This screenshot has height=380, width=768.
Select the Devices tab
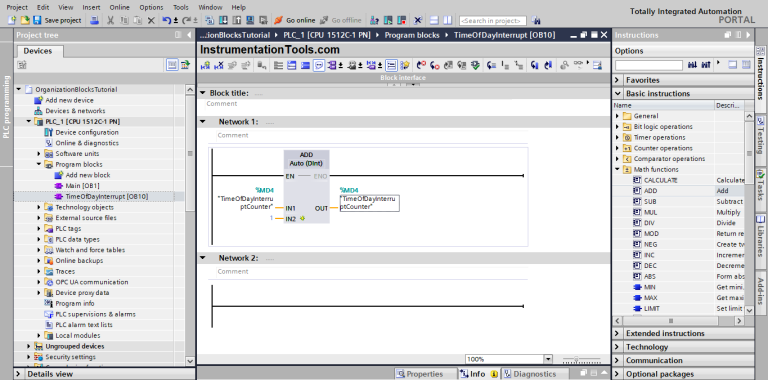pyautogui.click(x=38, y=51)
